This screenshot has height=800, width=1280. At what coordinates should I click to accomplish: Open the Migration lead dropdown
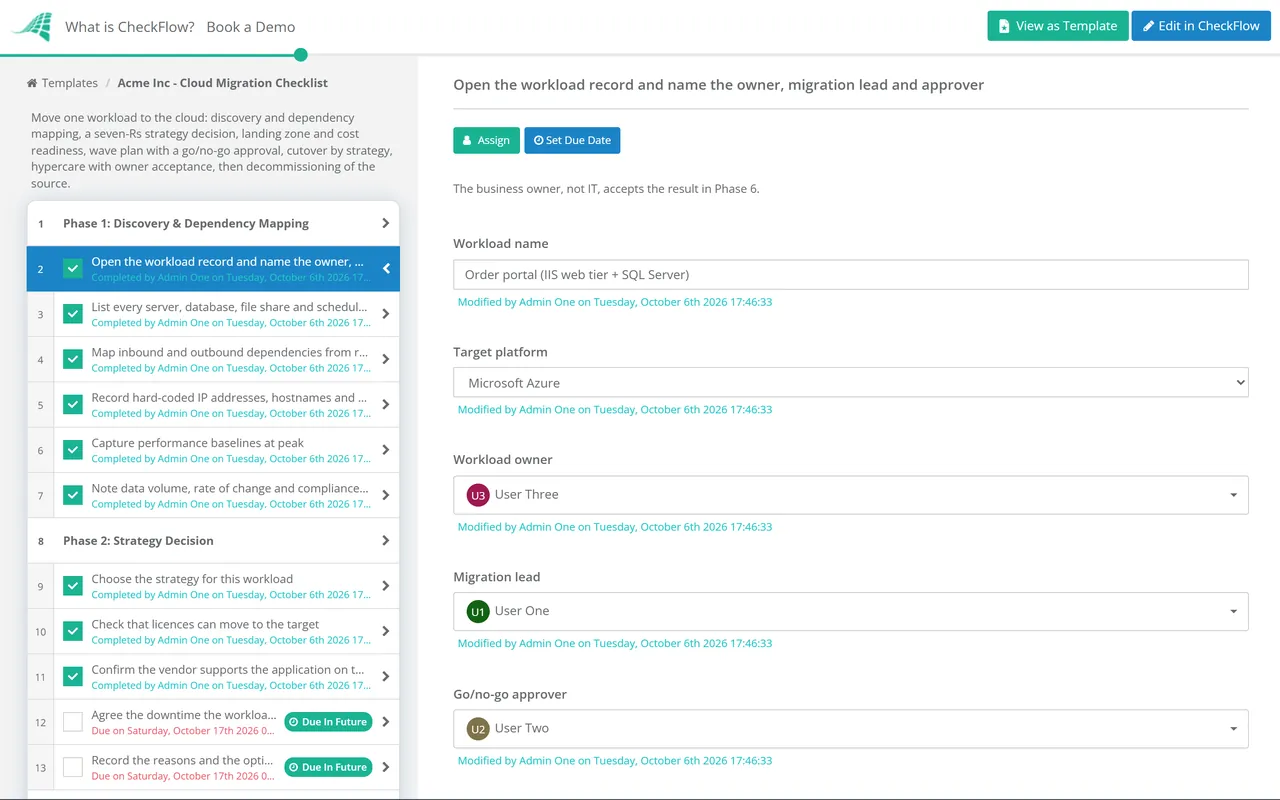tap(851, 611)
